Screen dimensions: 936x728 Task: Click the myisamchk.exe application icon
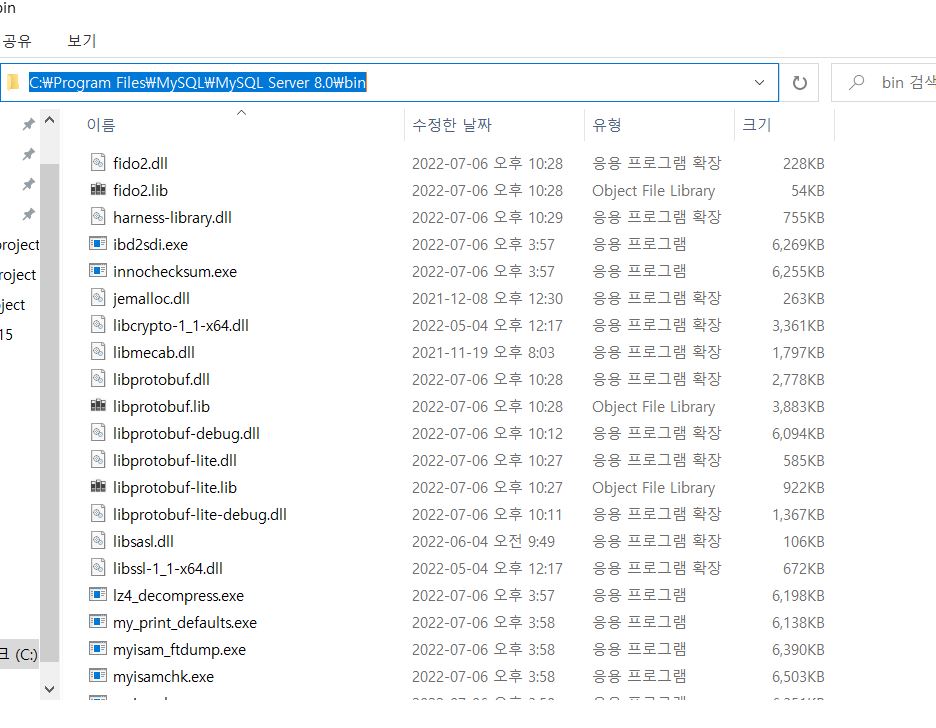[98, 675]
